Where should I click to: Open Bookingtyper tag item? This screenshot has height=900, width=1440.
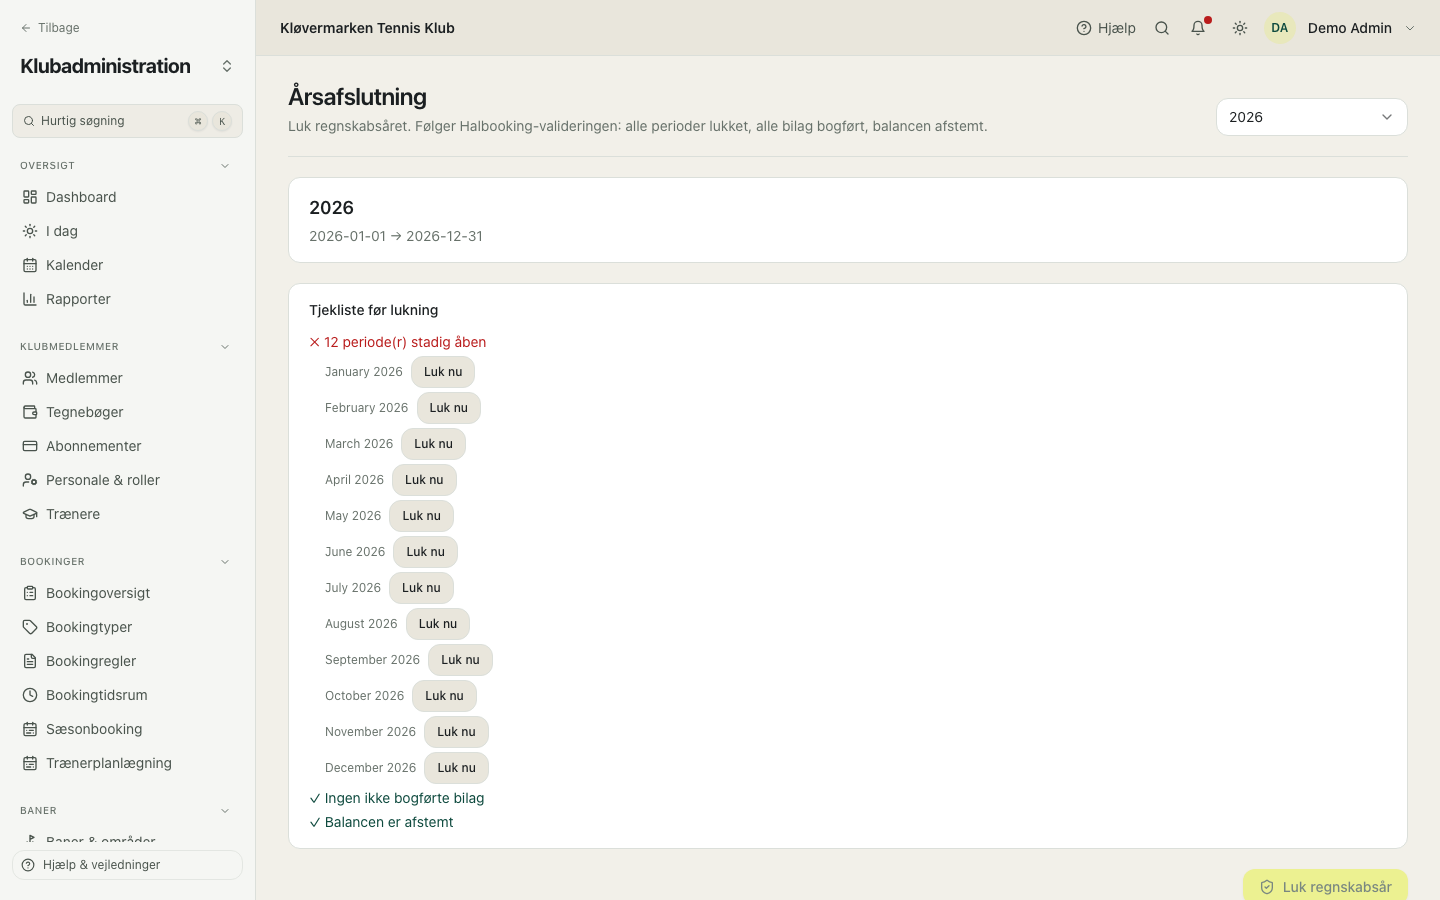coord(127,627)
